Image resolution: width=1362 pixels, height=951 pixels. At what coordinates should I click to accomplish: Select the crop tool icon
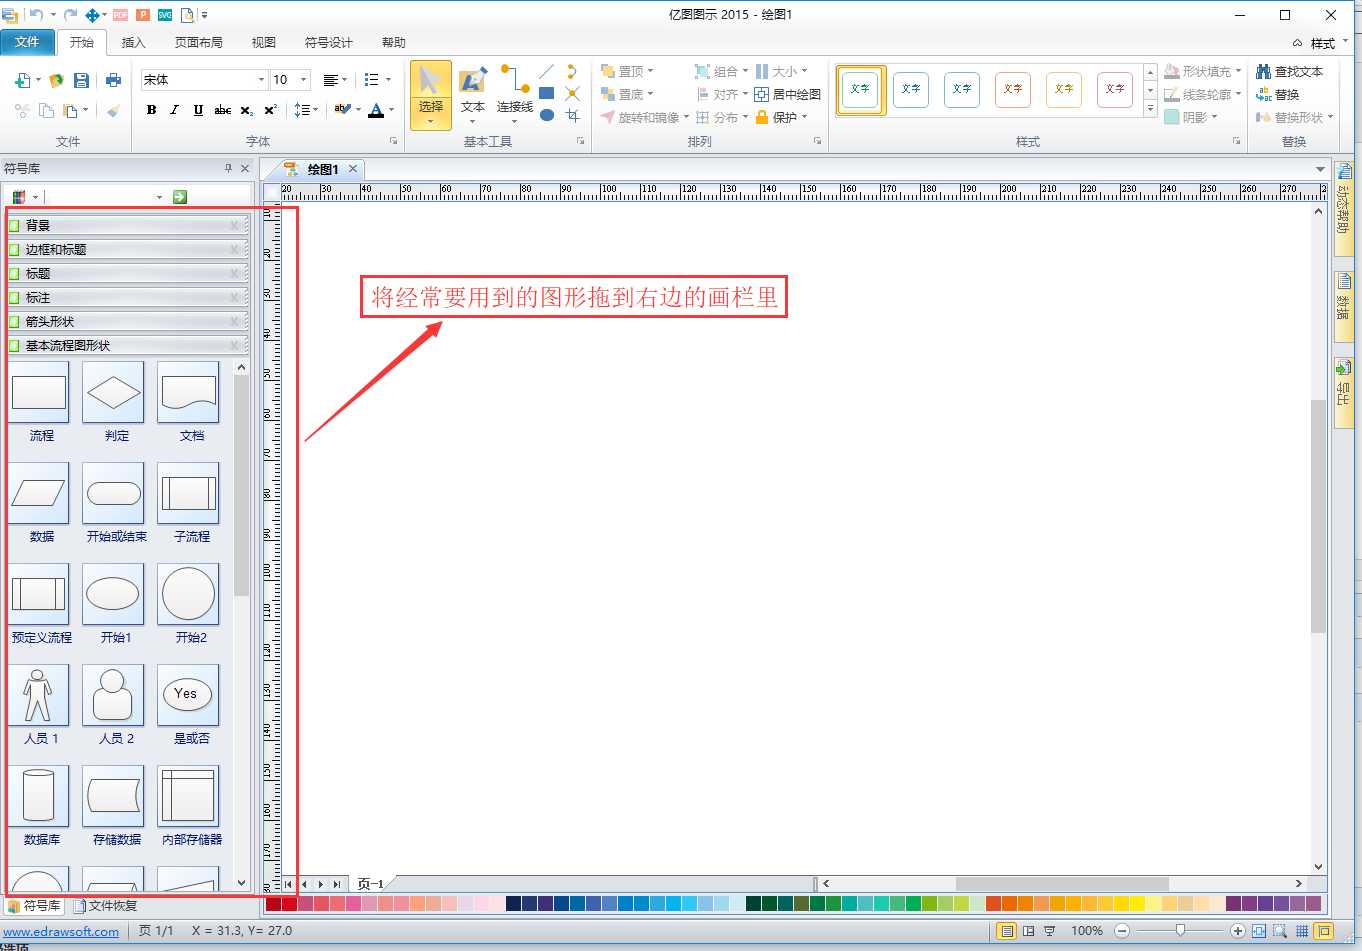(x=572, y=115)
